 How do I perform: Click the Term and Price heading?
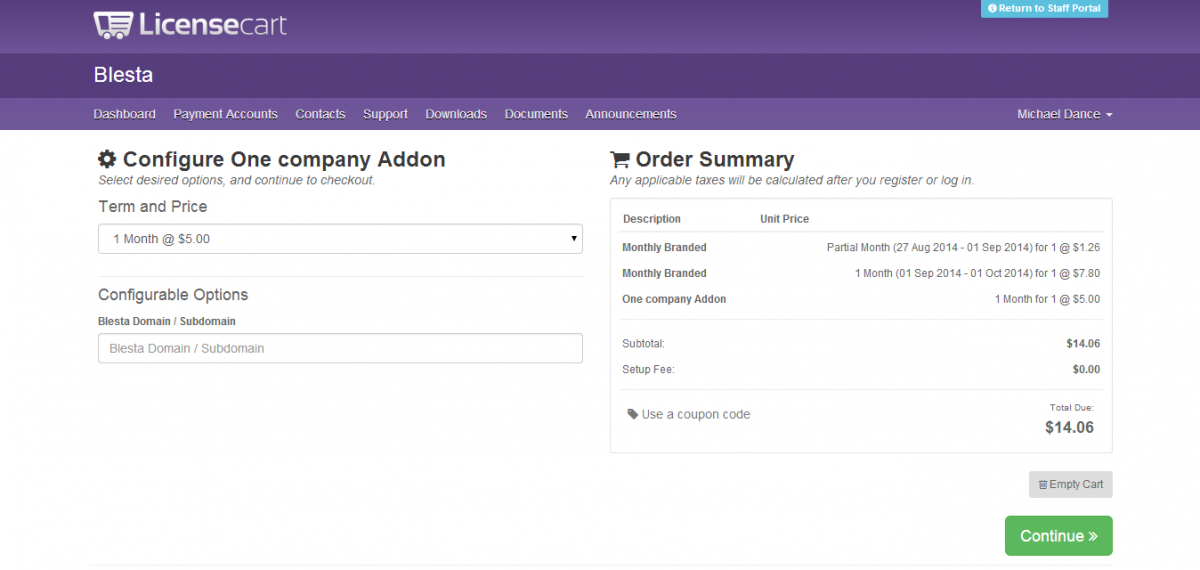coord(153,206)
